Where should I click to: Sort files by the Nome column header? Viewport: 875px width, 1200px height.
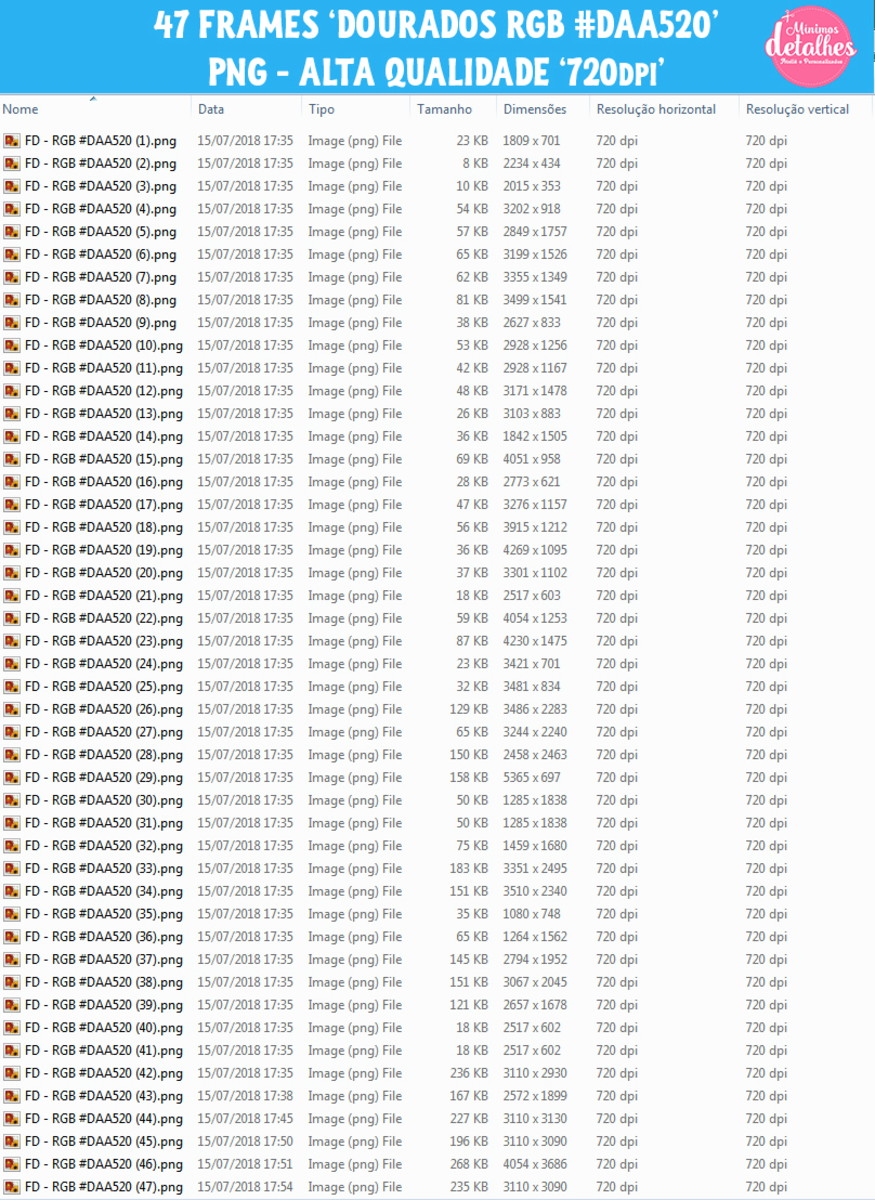click(x=20, y=110)
